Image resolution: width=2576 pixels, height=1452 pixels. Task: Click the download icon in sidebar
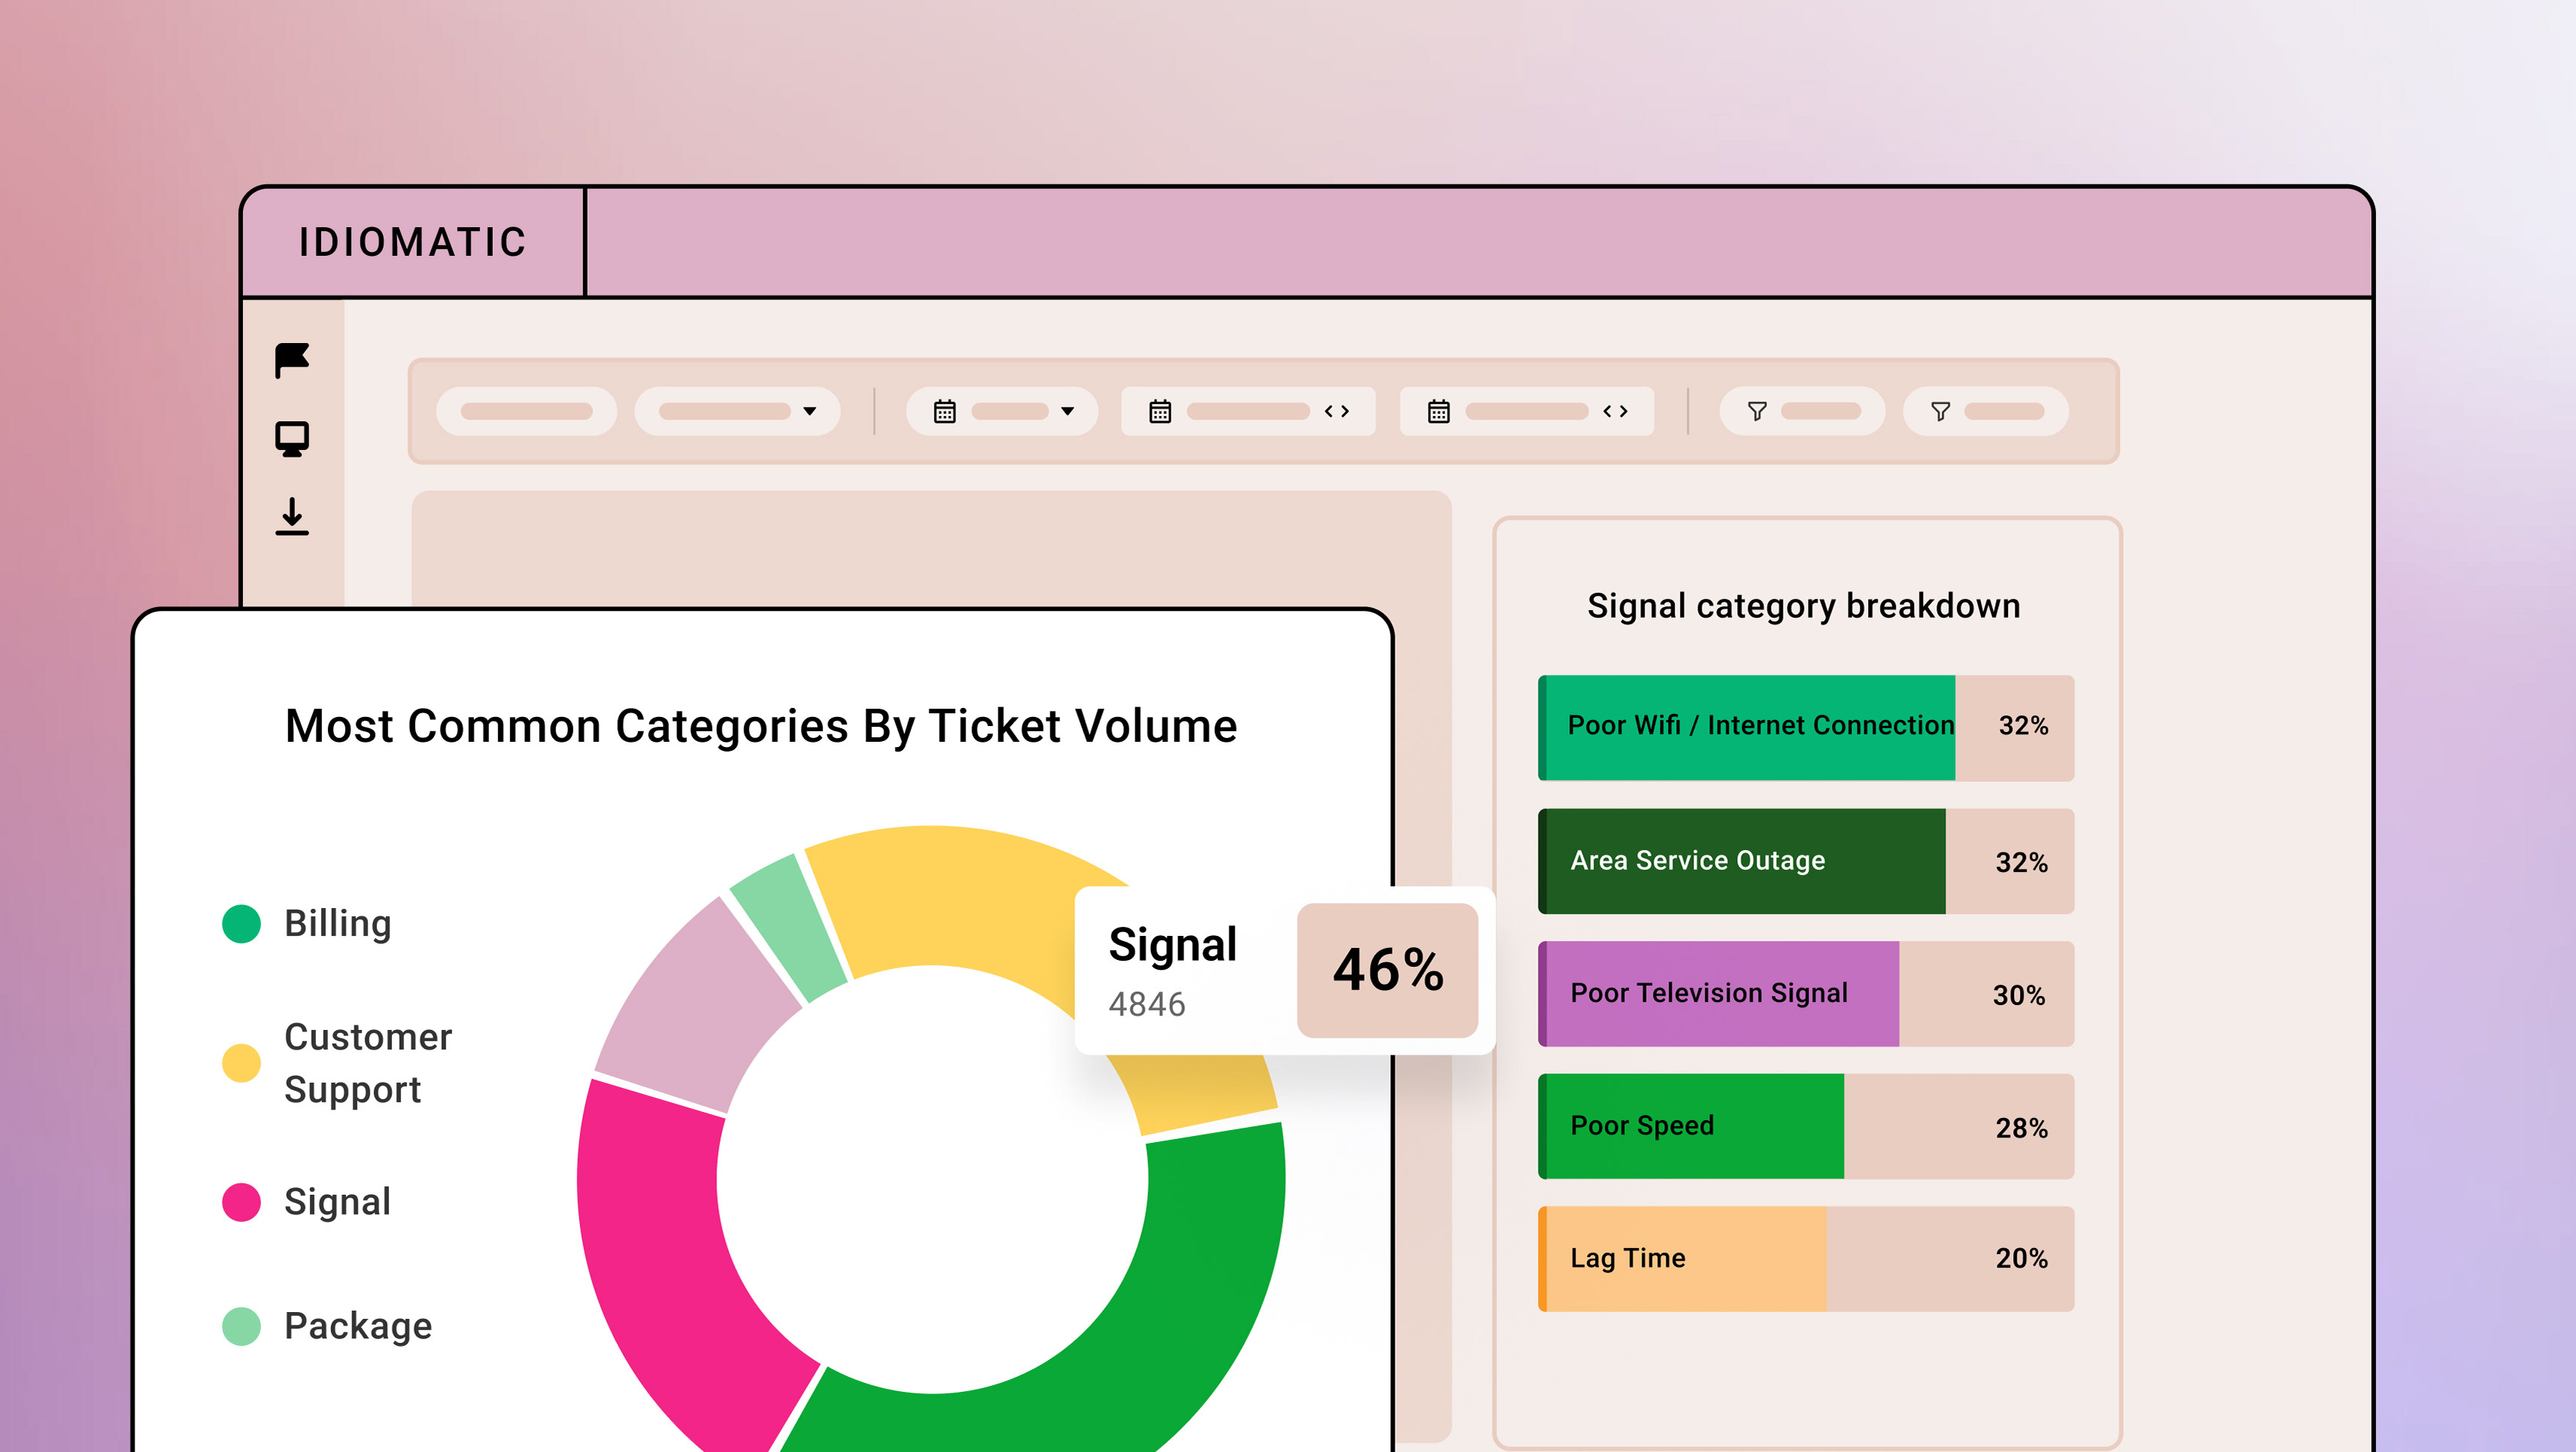(x=292, y=517)
